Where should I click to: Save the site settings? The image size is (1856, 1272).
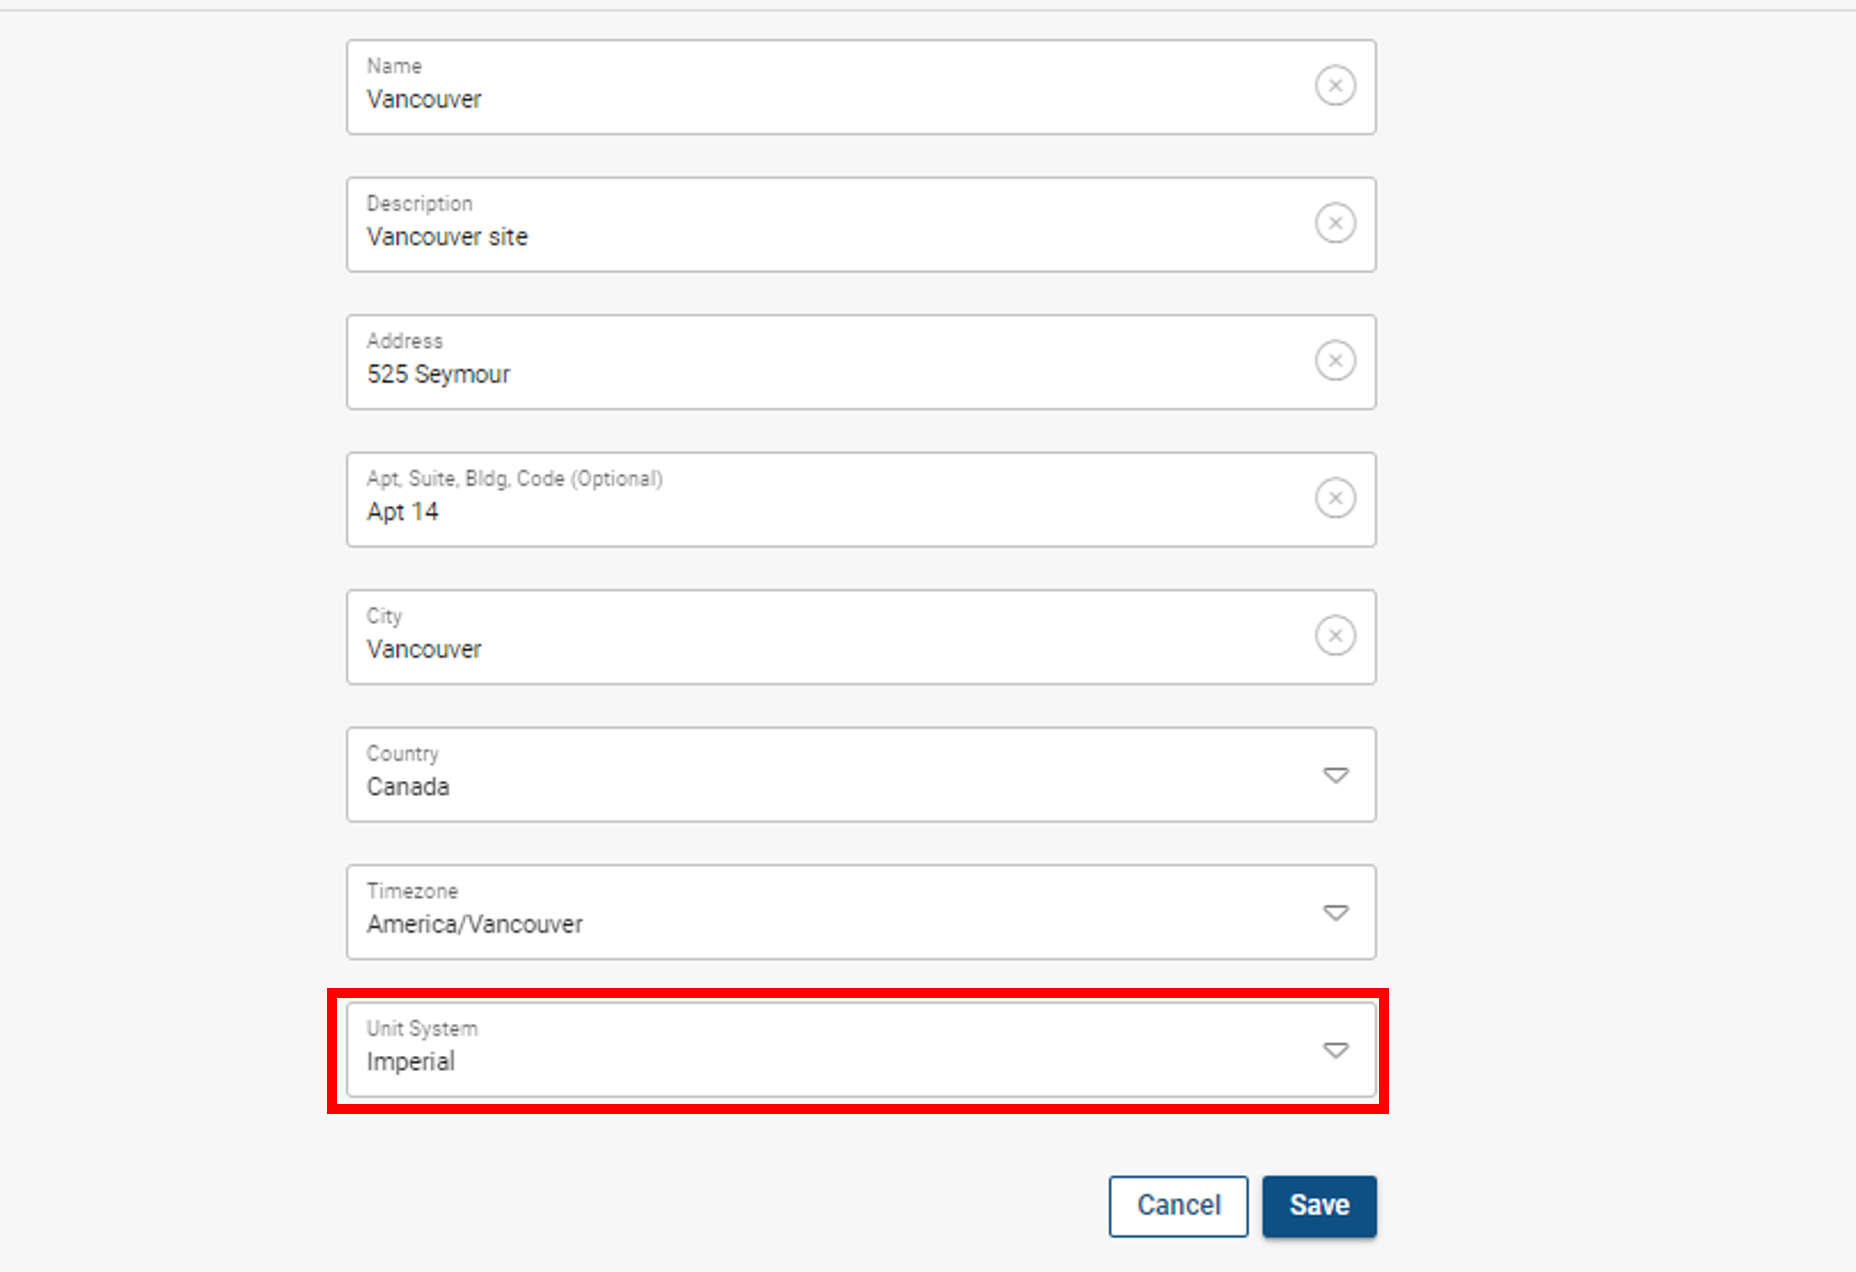click(x=1319, y=1206)
